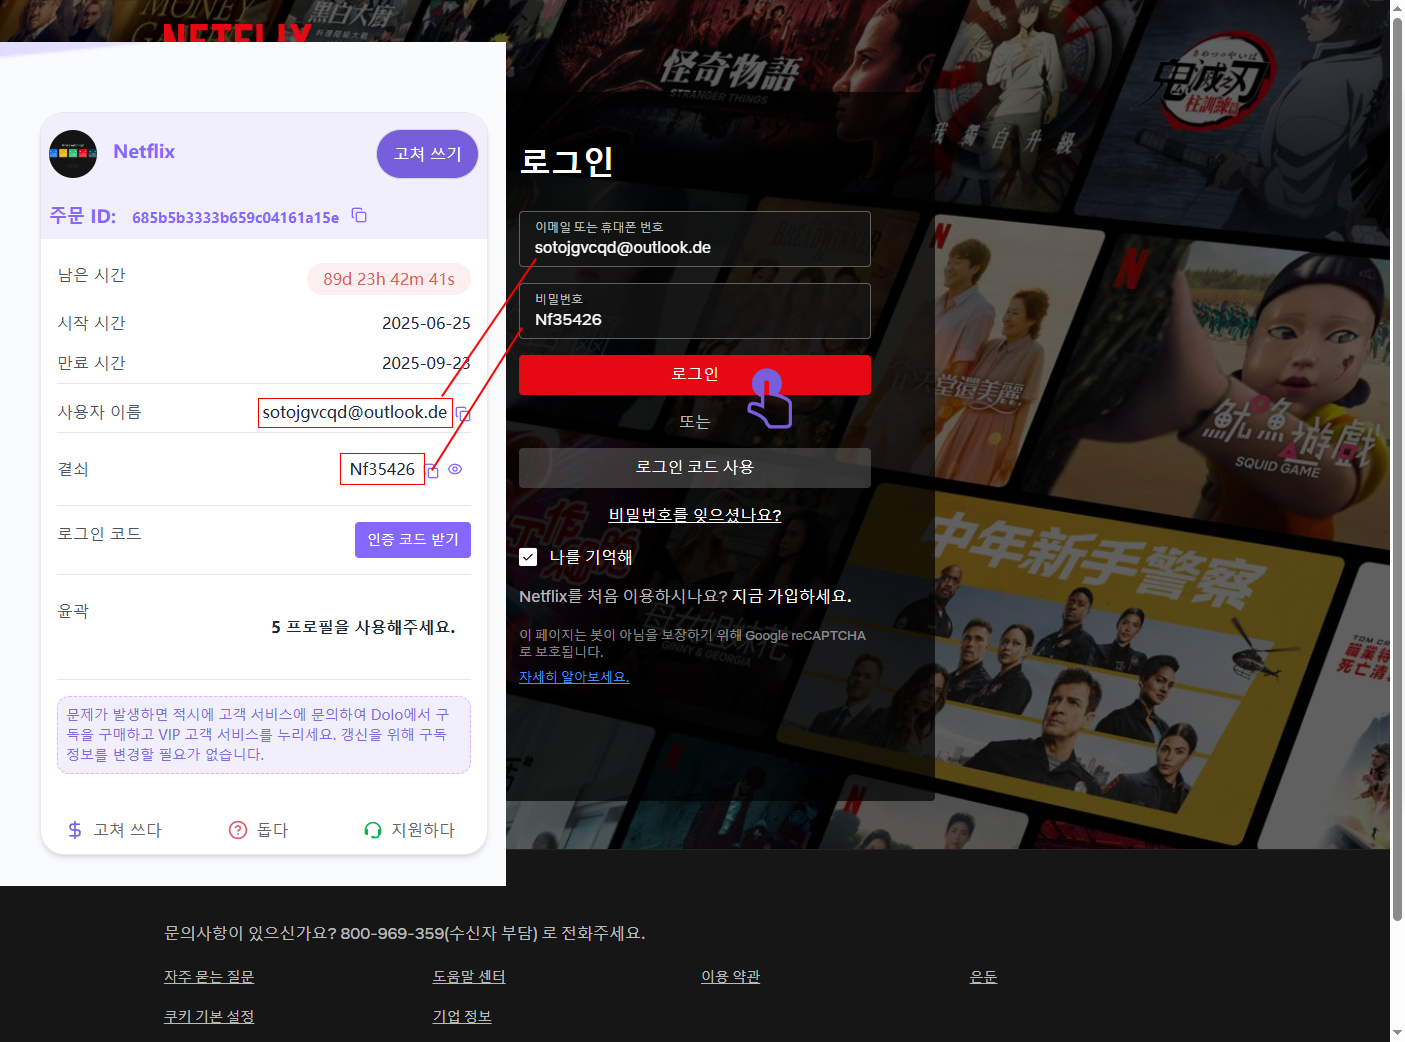Viewport: 1405px width, 1042px height.
Task: Click the Netflix service name title
Action: tap(144, 152)
